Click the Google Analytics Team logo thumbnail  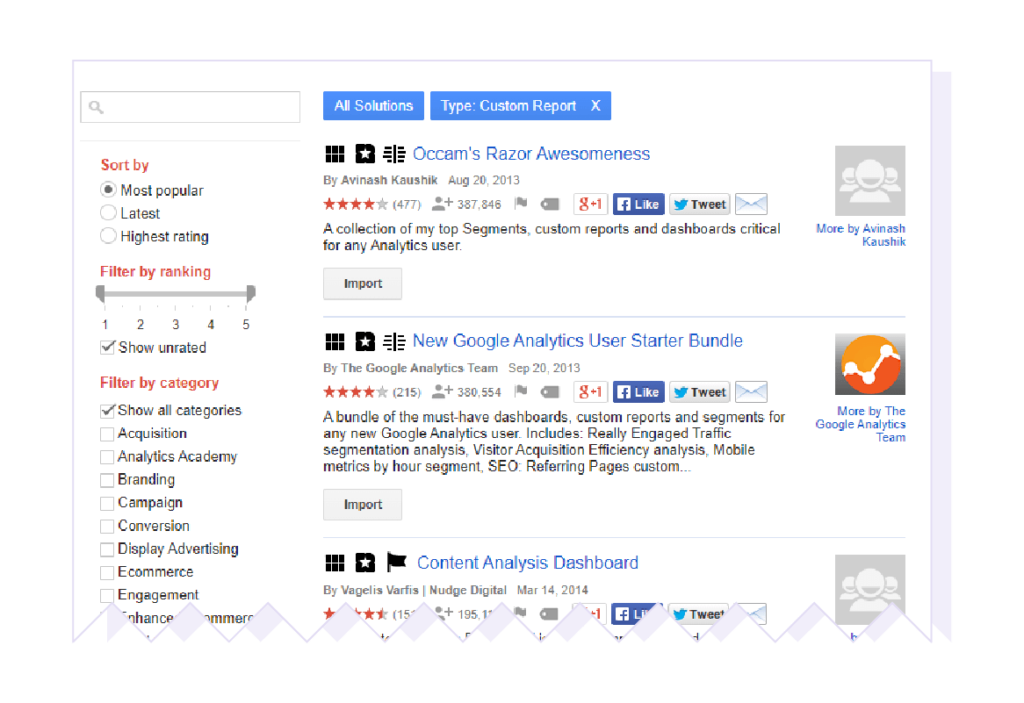point(870,365)
